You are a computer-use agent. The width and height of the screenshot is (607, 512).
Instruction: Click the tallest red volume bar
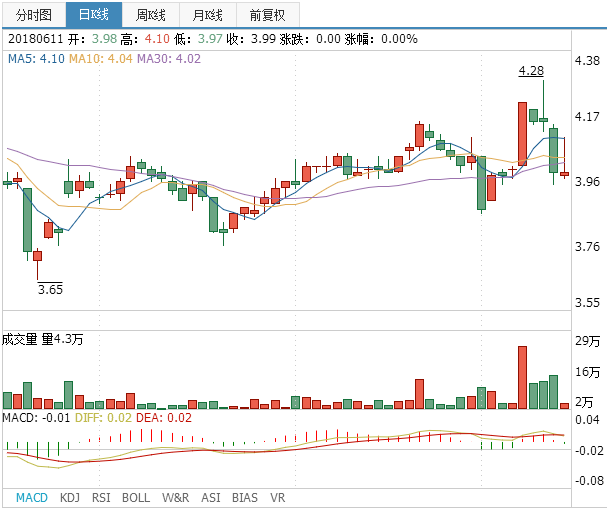(x=523, y=378)
